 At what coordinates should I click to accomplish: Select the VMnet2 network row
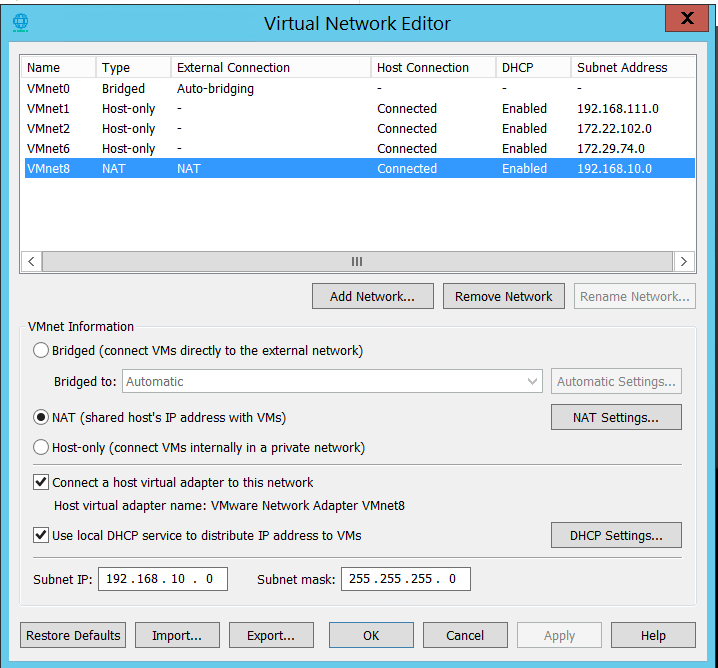49,129
